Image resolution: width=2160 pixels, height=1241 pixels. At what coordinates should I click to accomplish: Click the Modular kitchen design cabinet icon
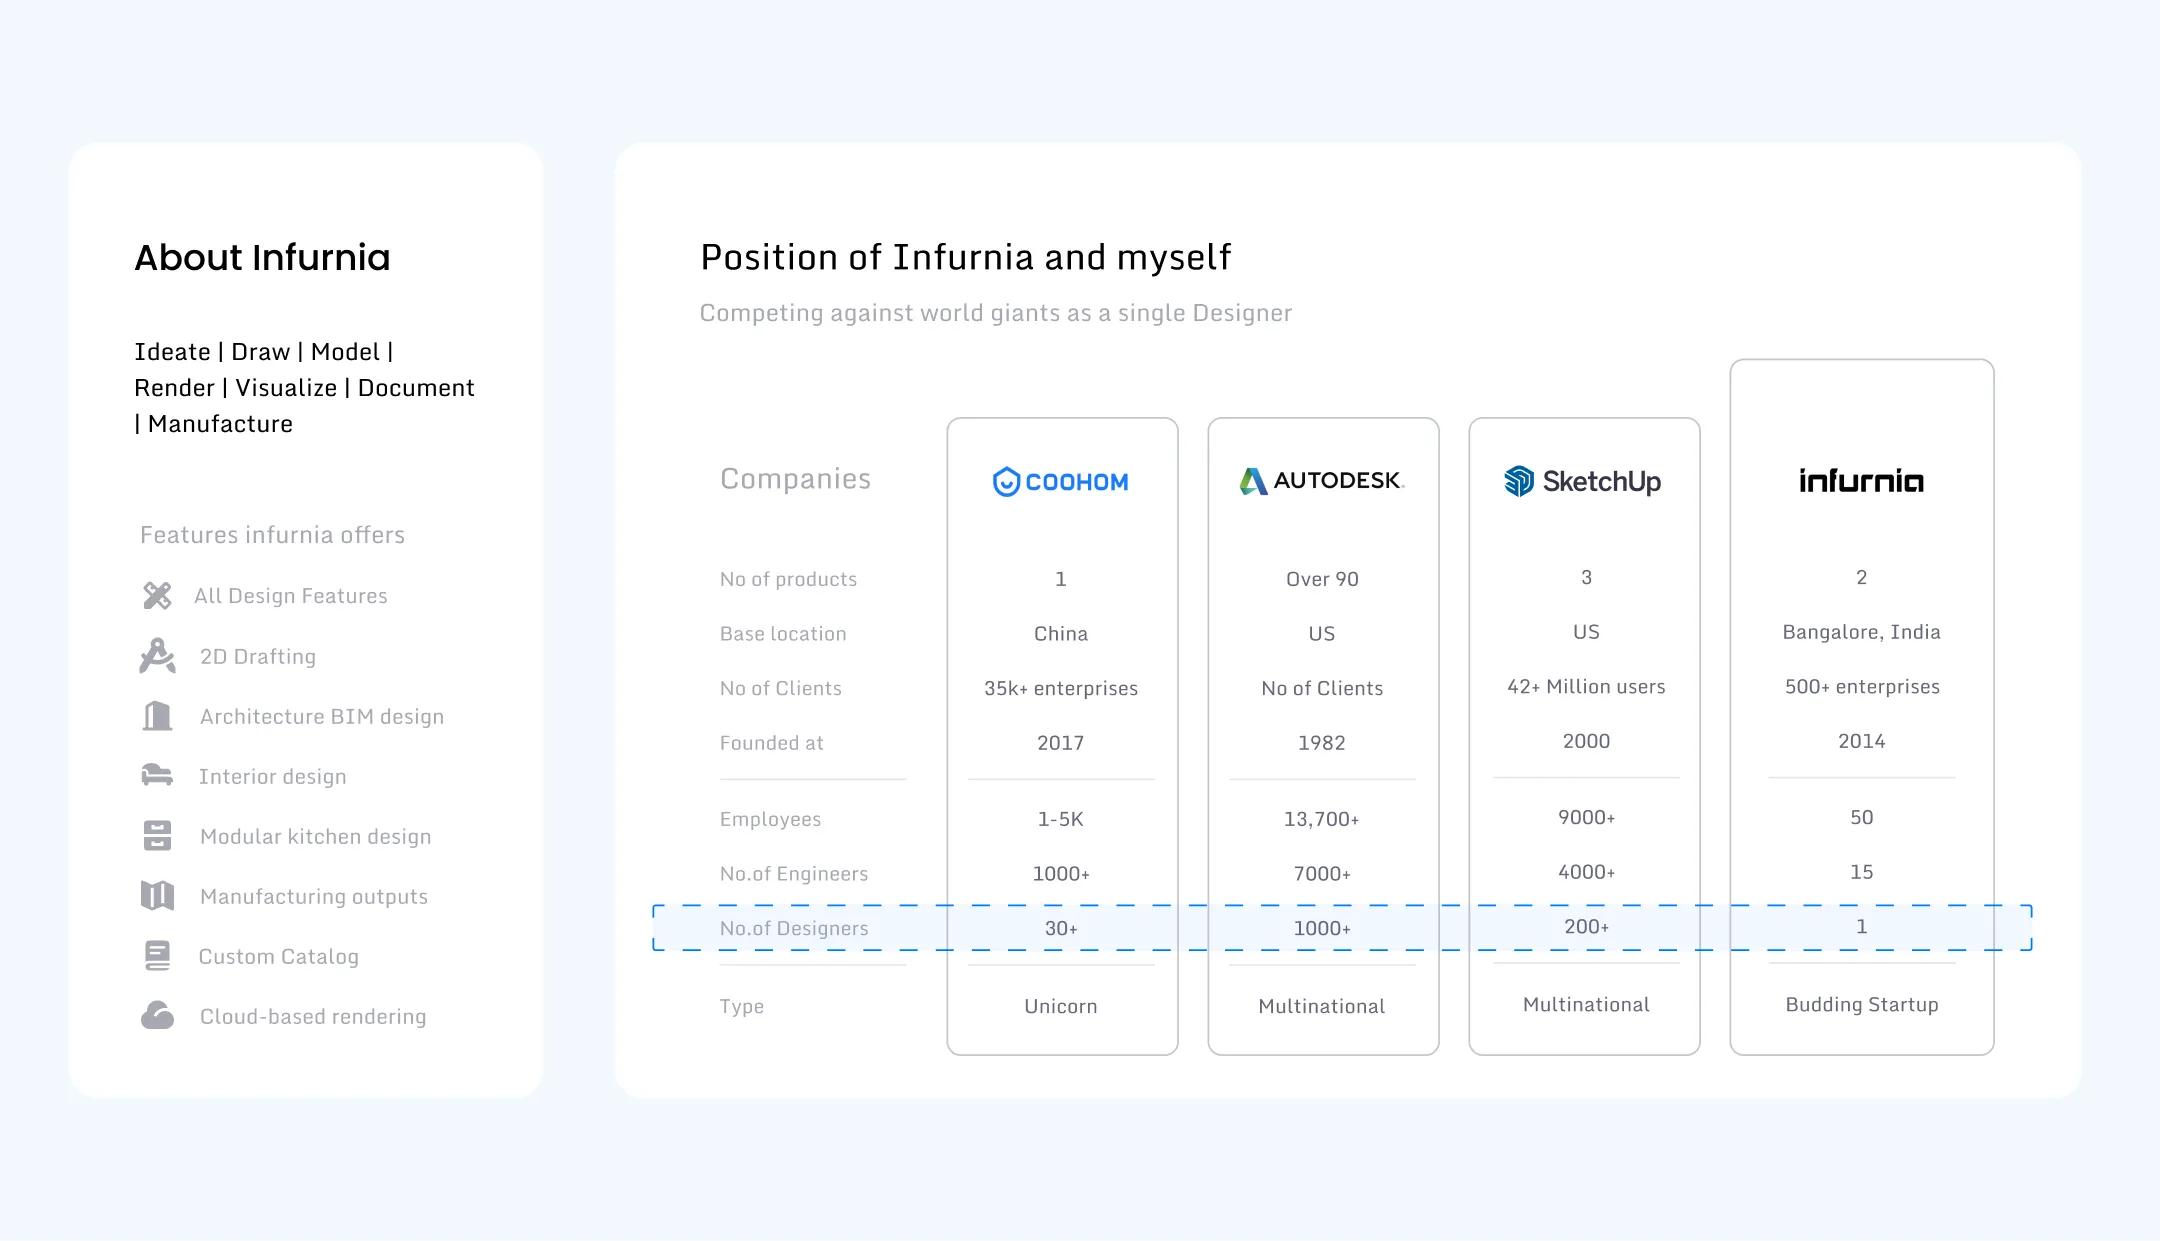(157, 836)
